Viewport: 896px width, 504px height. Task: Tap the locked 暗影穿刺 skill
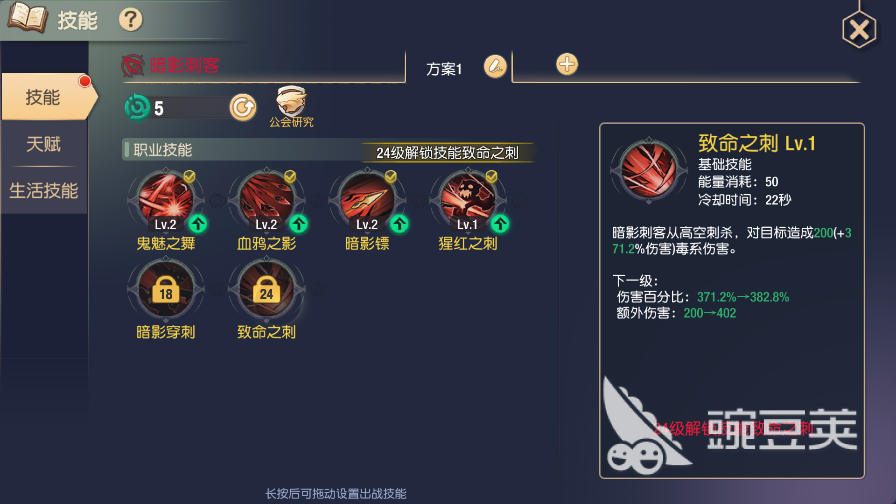166,289
